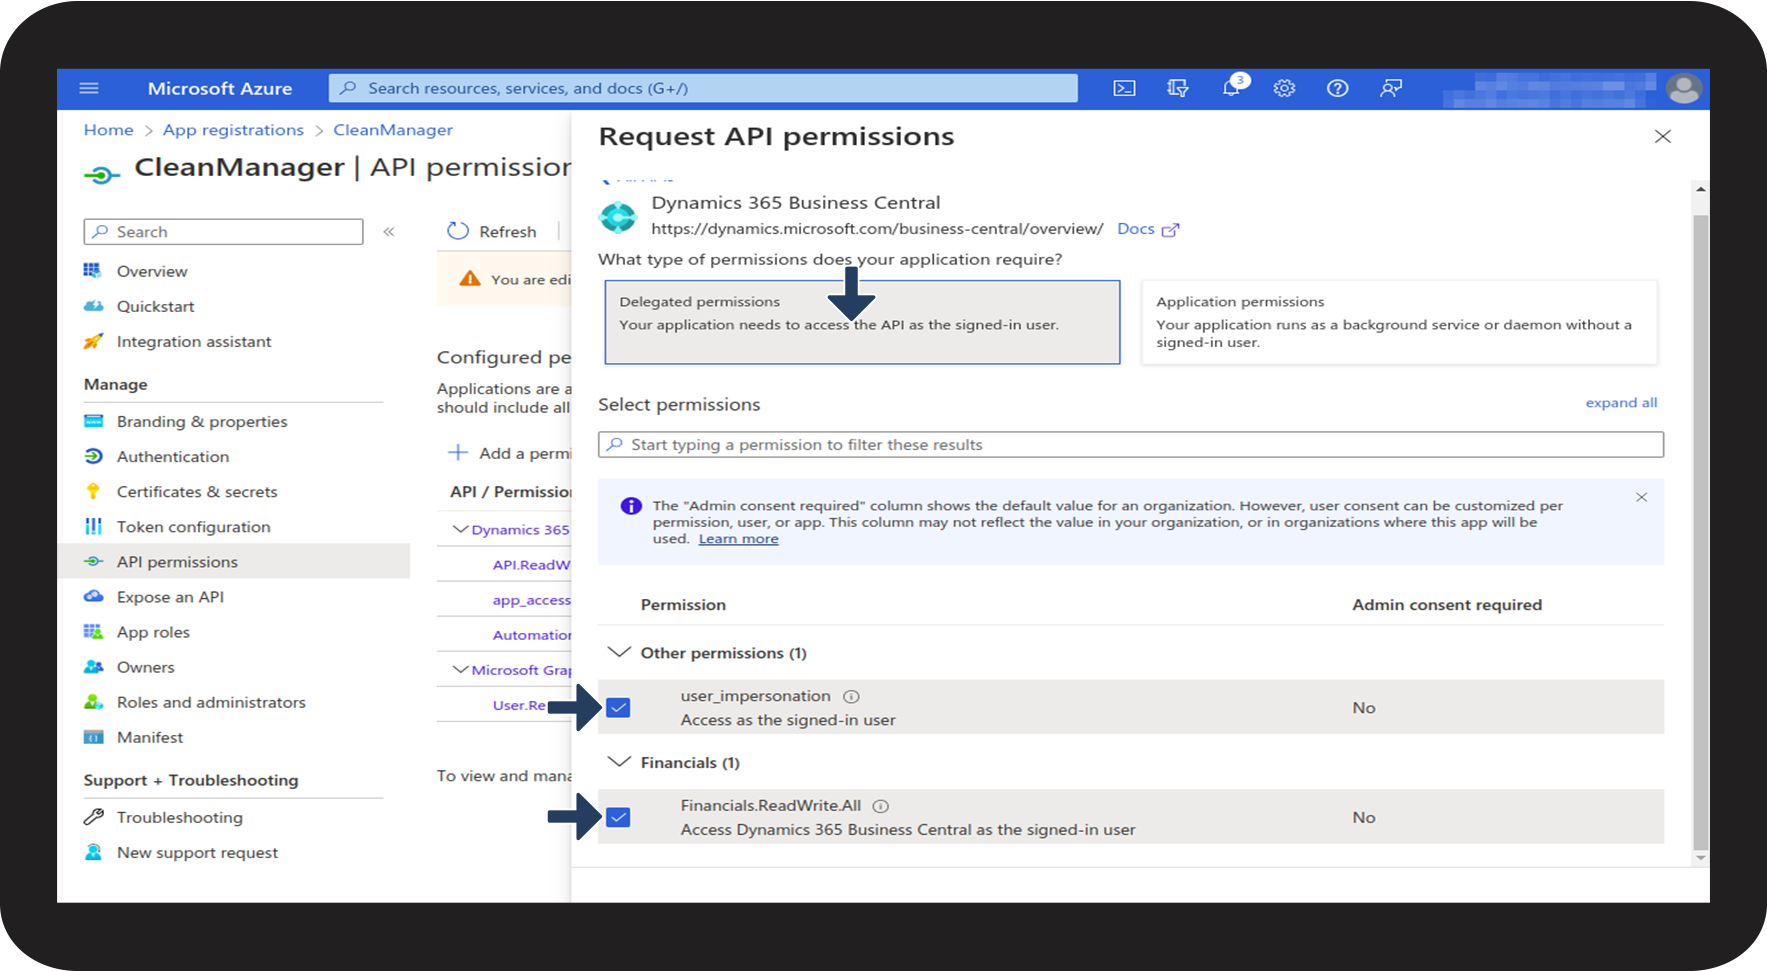The width and height of the screenshot is (1767, 971).
Task: Click the panel's vertical scrollbar
Action: (1700, 520)
